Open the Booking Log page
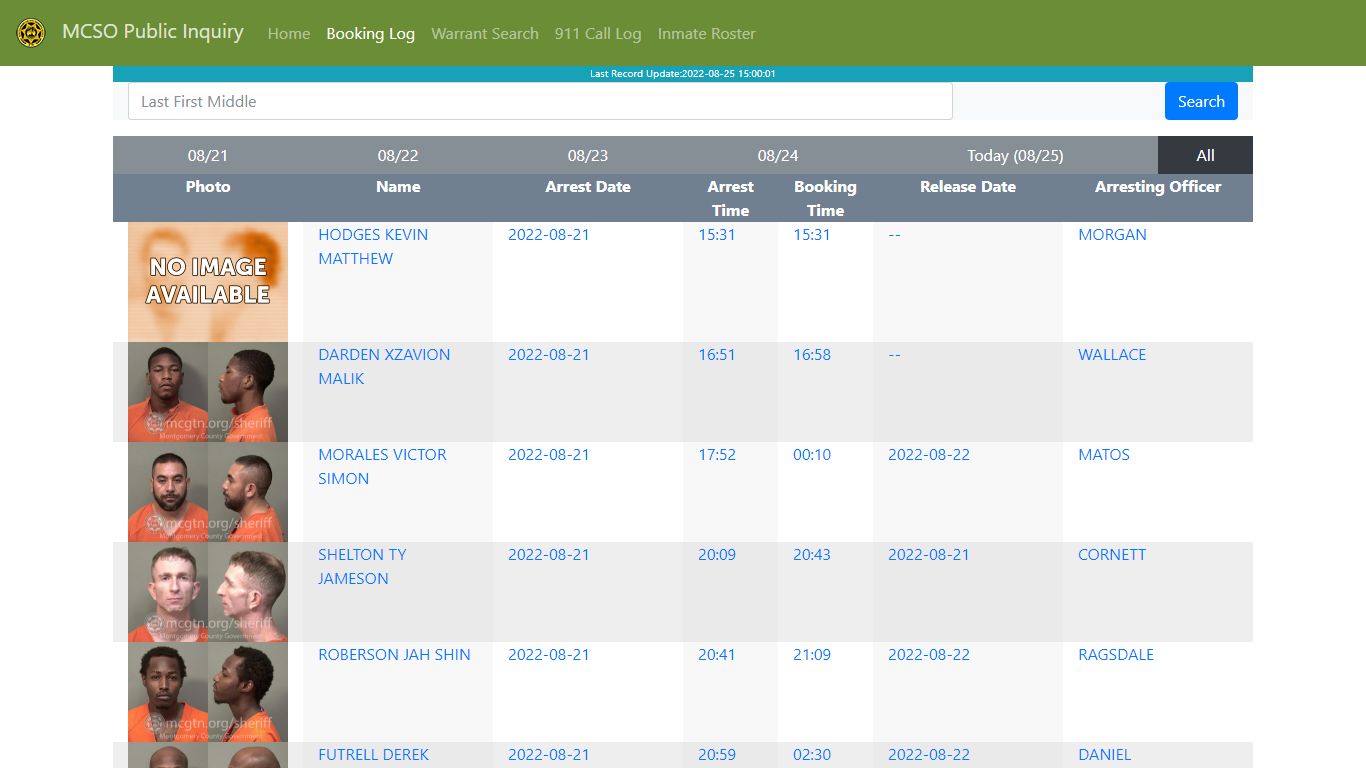 pyautogui.click(x=370, y=33)
